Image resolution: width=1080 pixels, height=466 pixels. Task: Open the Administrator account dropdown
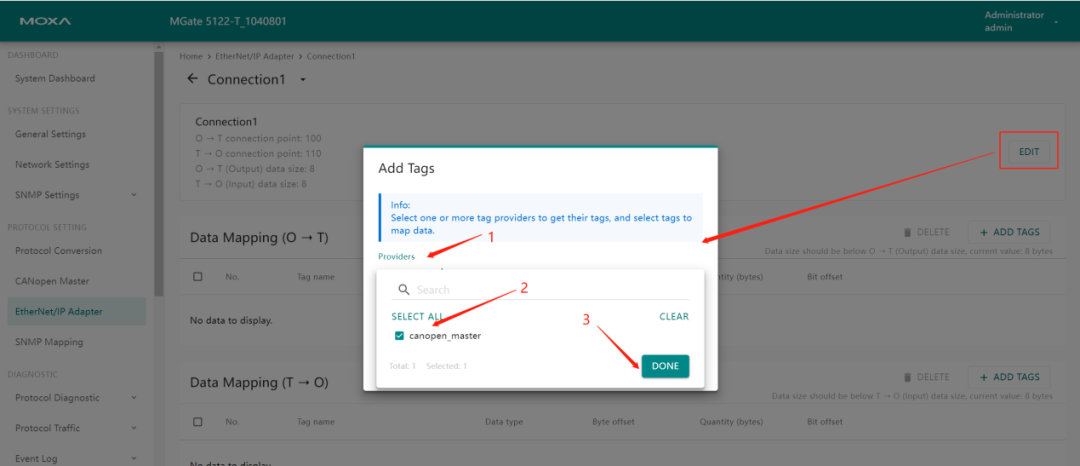click(x=1055, y=21)
